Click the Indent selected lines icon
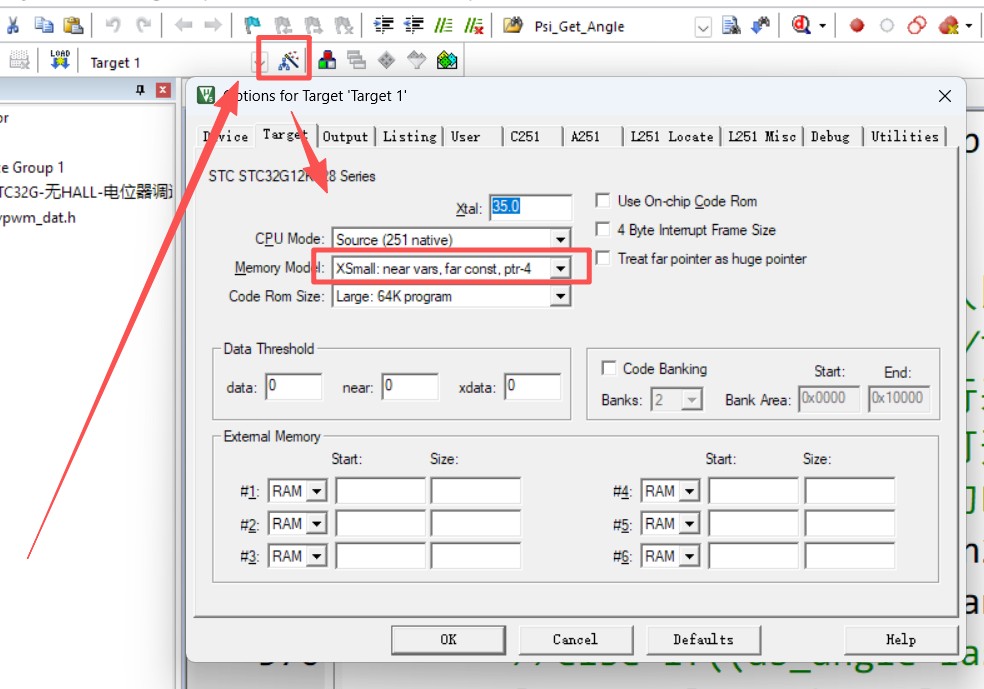 384,25
